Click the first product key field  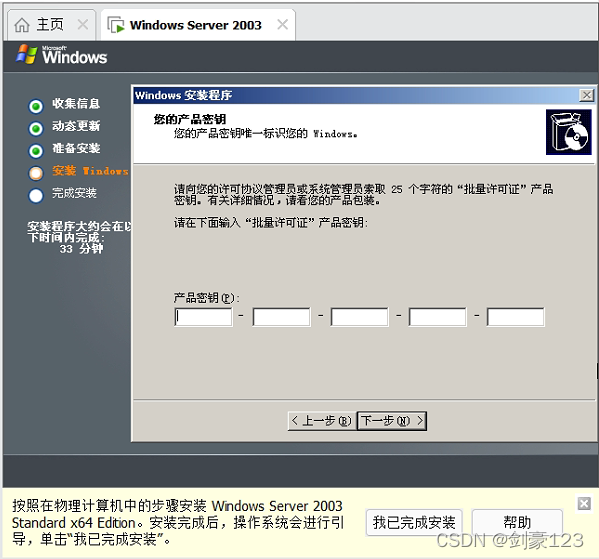[203, 317]
